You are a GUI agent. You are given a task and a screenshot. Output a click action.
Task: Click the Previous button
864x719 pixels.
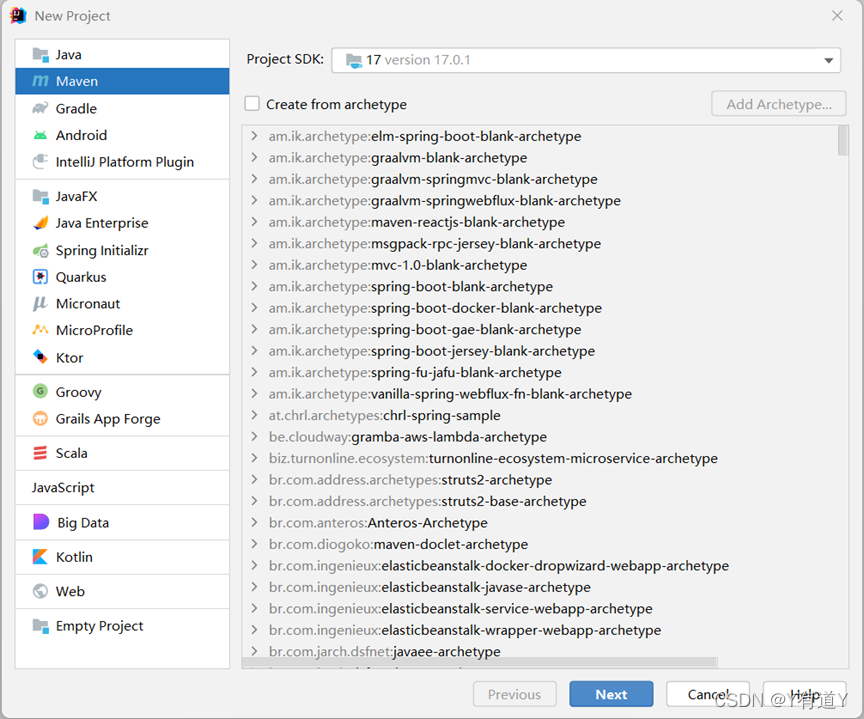pyautogui.click(x=514, y=694)
